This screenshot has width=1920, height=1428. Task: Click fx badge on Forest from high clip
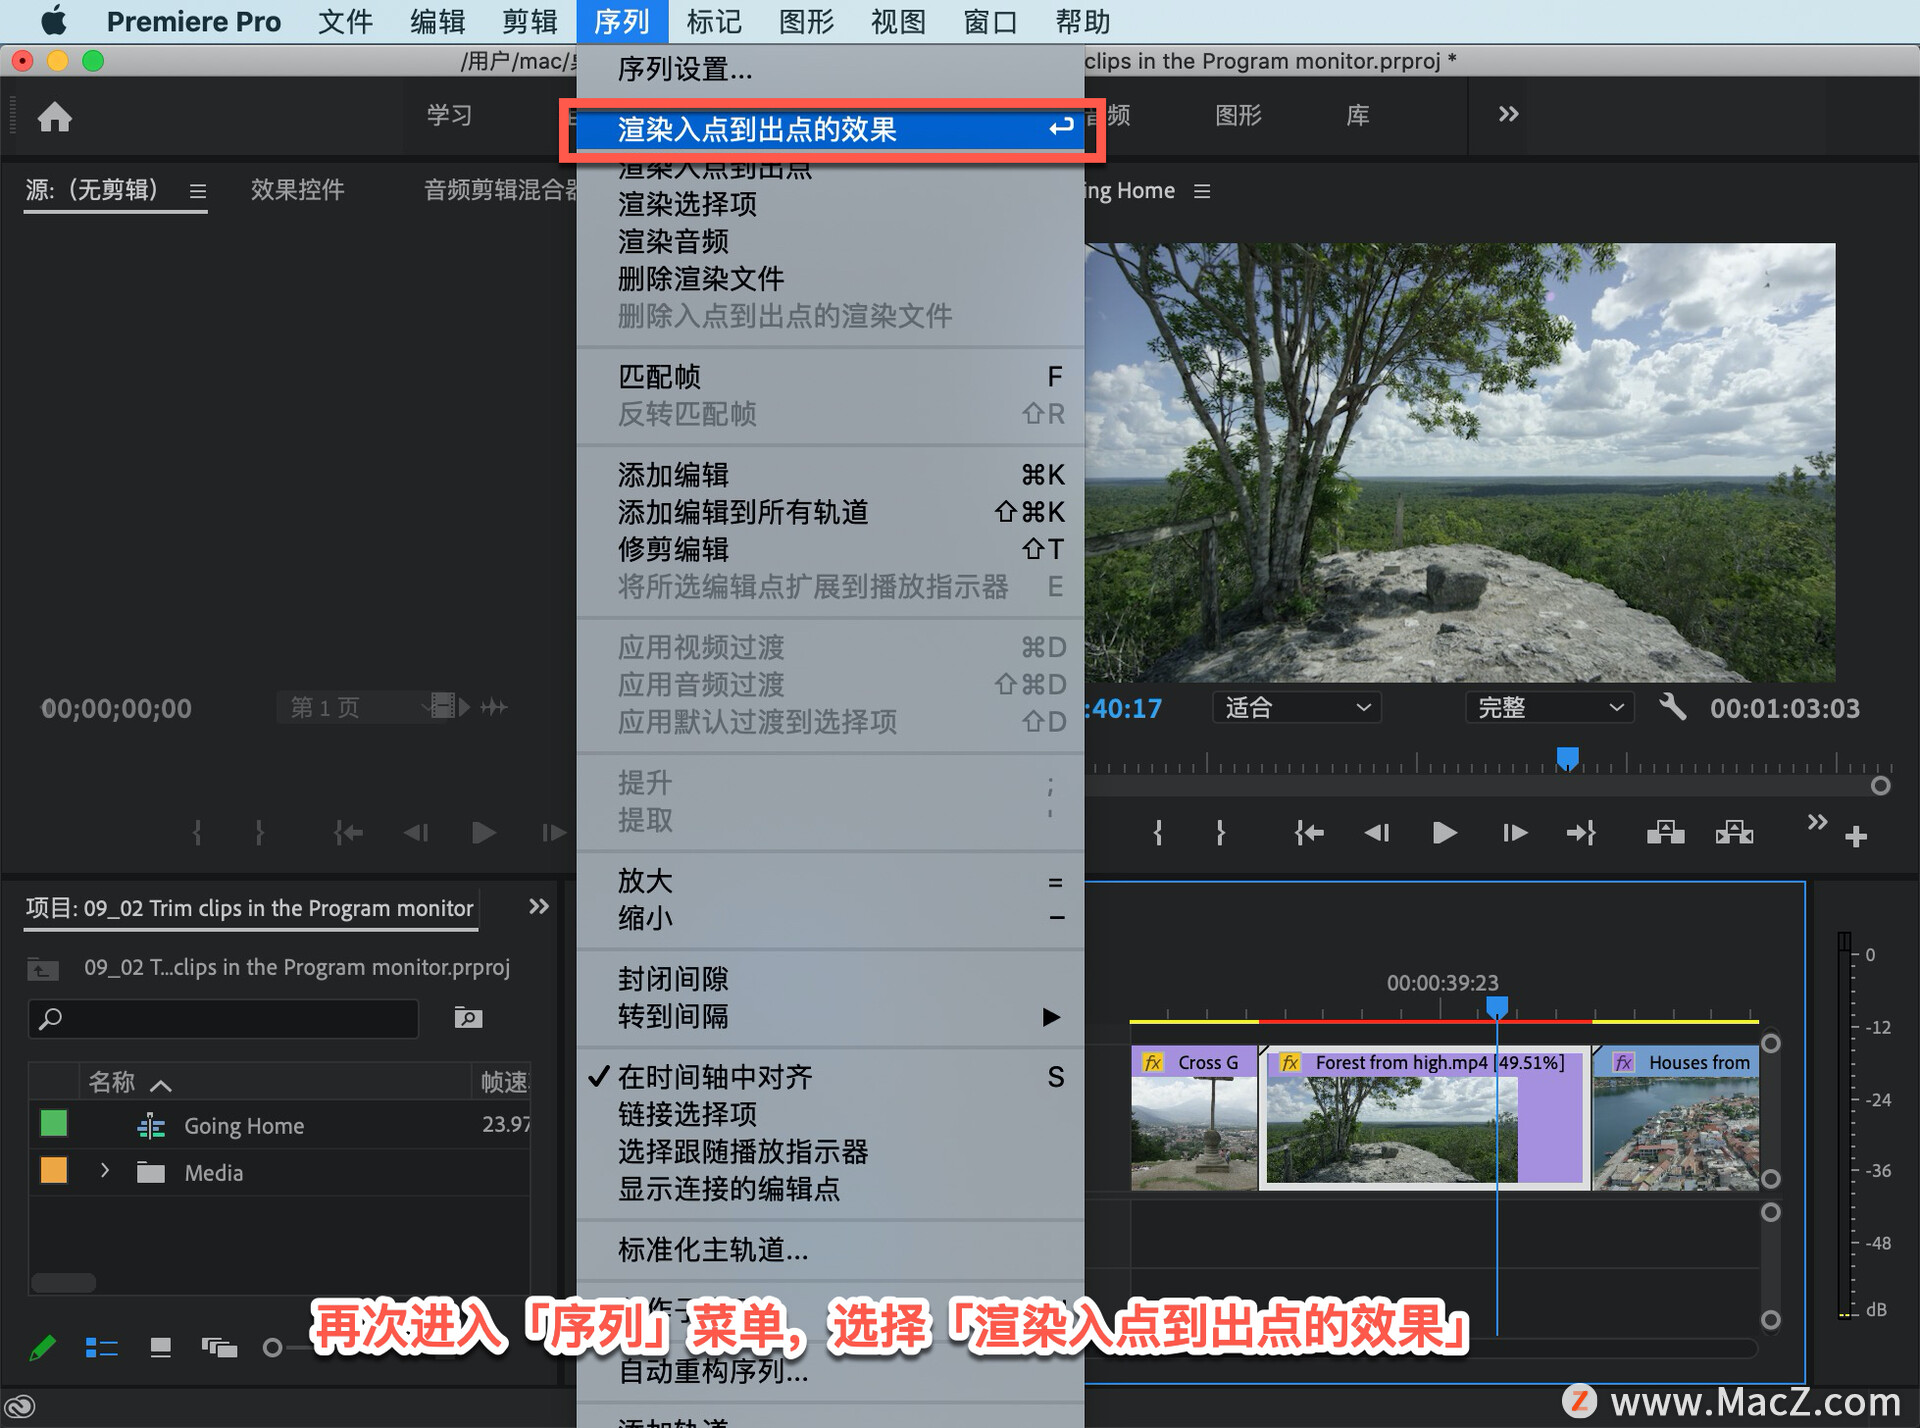click(x=1290, y=1062)
